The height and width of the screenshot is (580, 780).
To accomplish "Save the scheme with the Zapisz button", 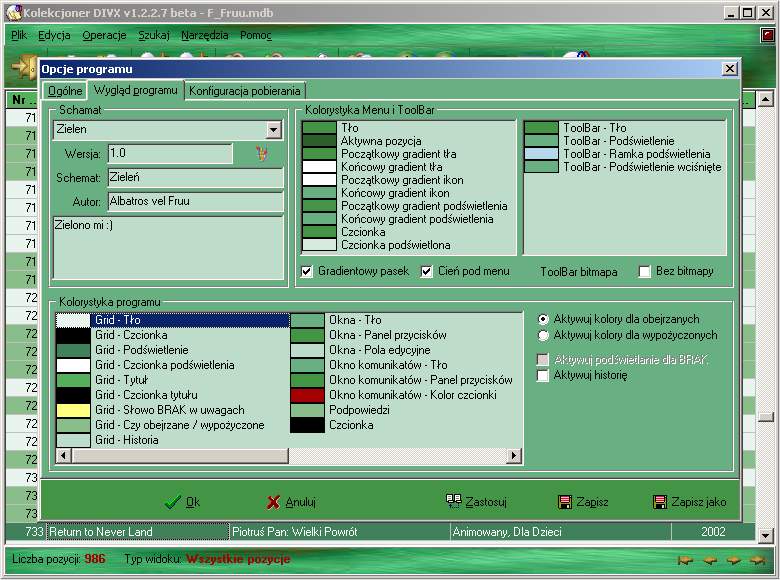I will (583, 502).
